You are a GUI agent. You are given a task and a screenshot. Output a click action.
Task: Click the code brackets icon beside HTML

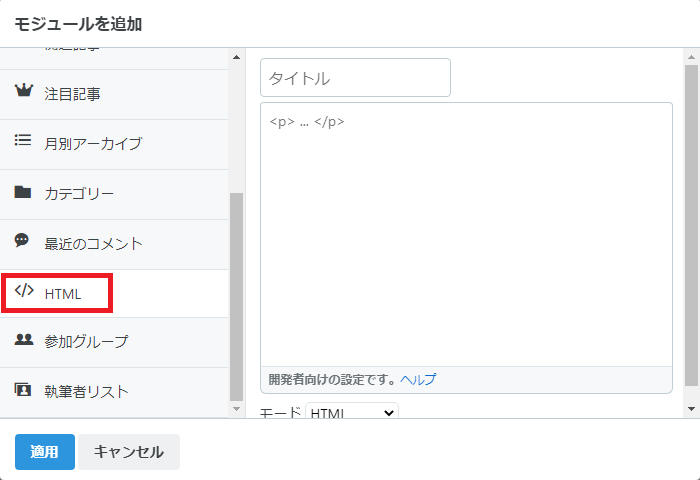point(24,290)
